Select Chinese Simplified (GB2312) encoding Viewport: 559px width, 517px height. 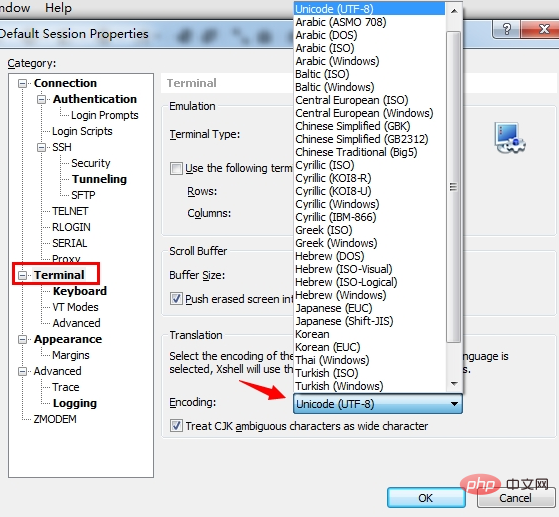coord(361,139)
